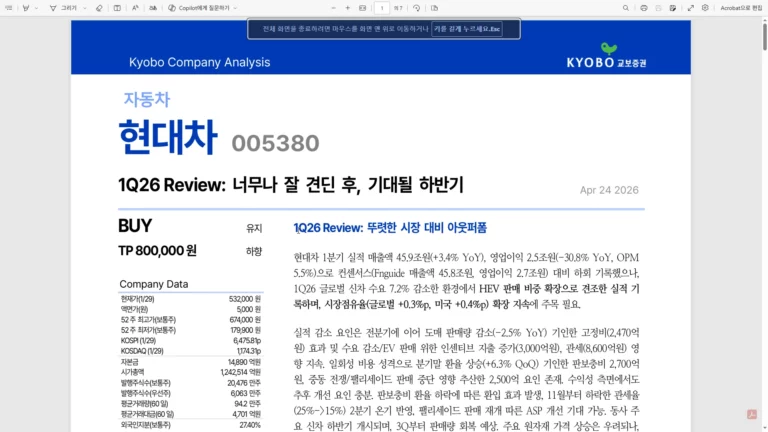This screenshot has width=768, height=432.
Task: Click 'Kyobo Company Analysis' header text
Action: click(x=199, y=62)
